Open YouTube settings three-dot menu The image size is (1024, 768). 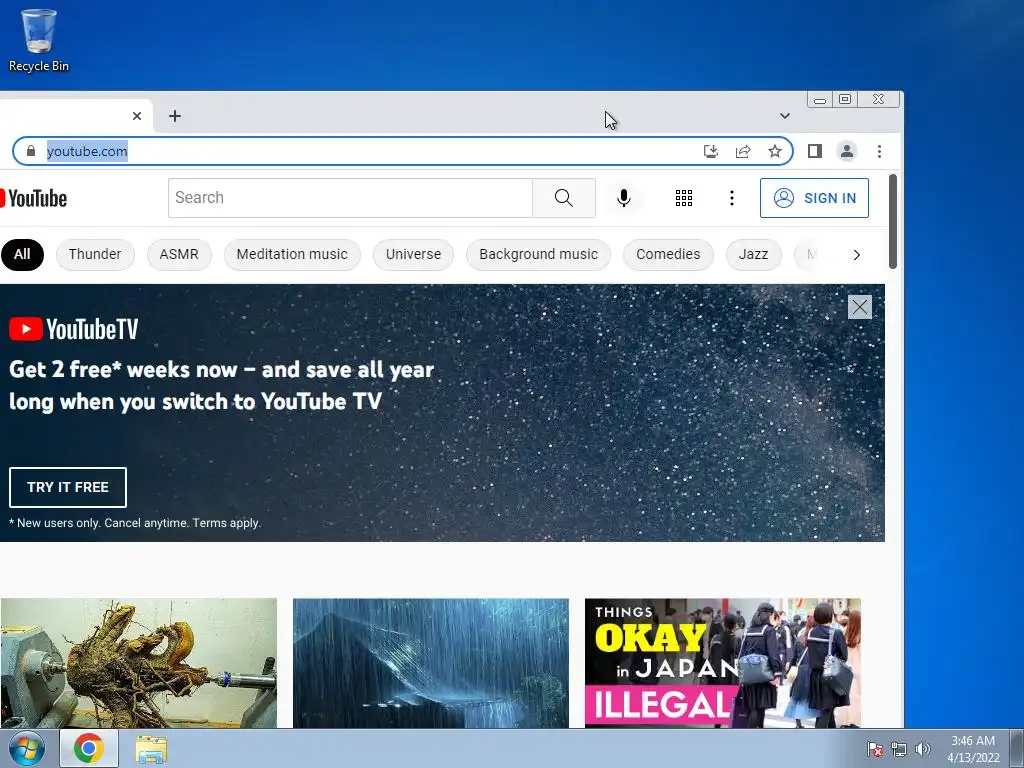click(x=732, y=198)
